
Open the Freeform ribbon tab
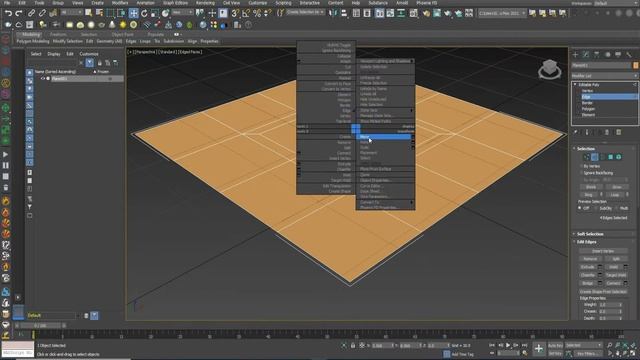(x=58, y=35)
